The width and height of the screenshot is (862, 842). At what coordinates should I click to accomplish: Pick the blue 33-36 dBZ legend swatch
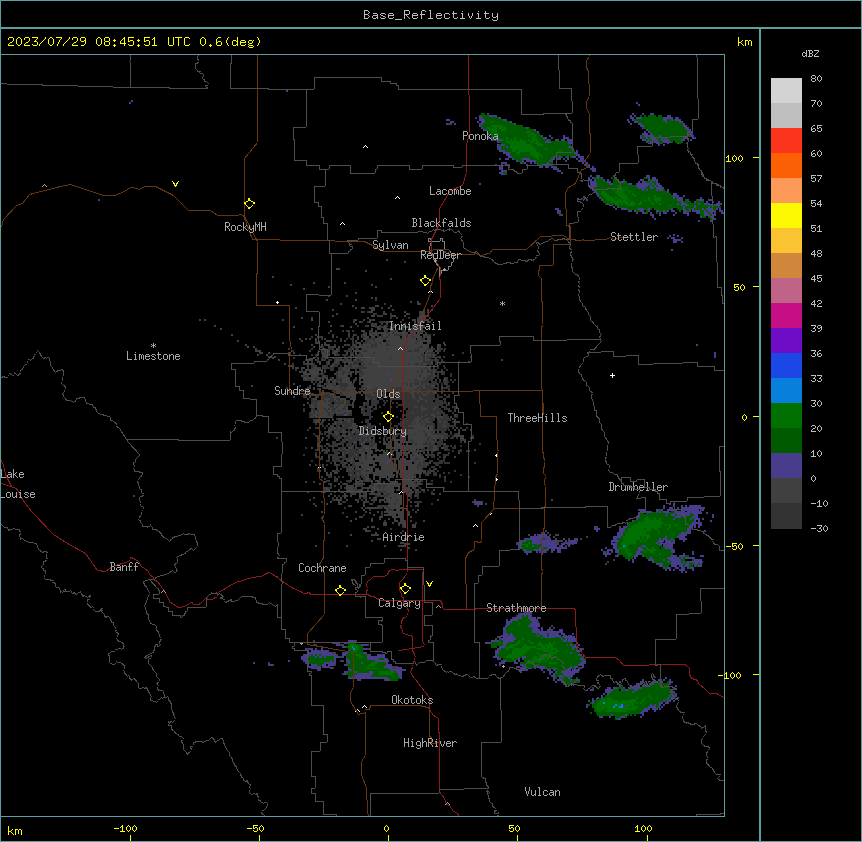786,365
